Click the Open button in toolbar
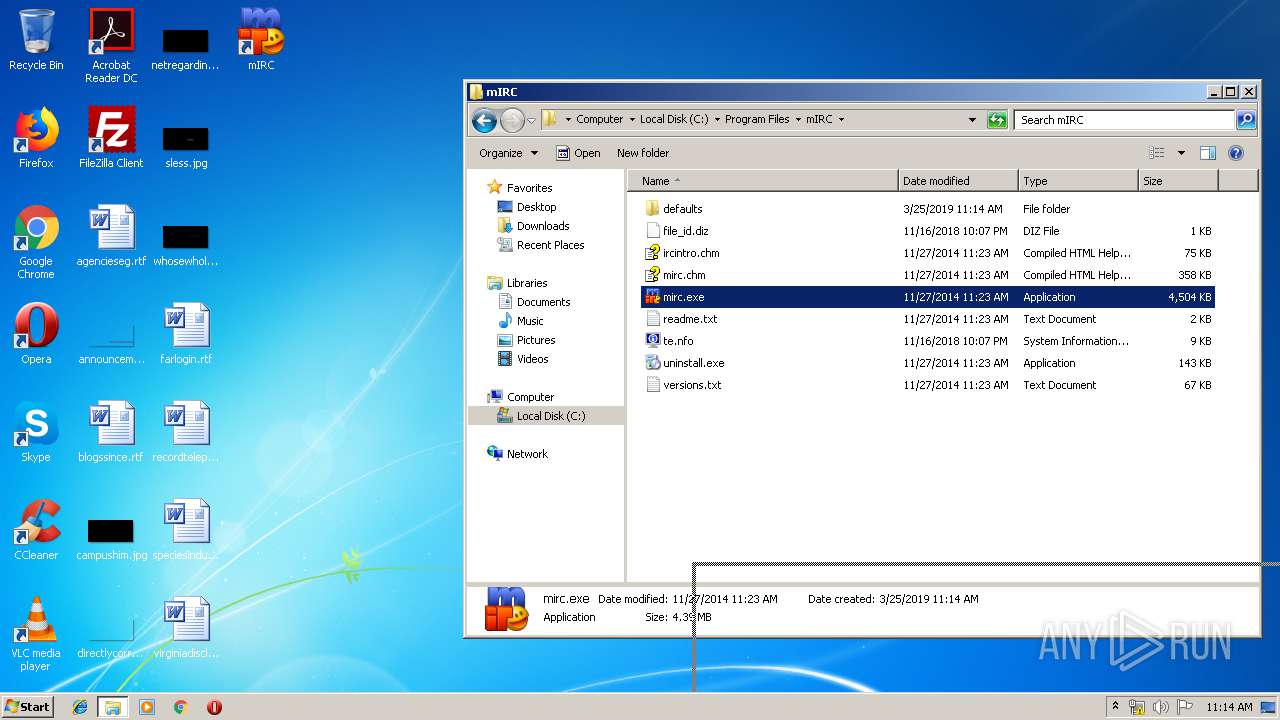Viewport: 1280px width, 720px height. coord(578,153)
